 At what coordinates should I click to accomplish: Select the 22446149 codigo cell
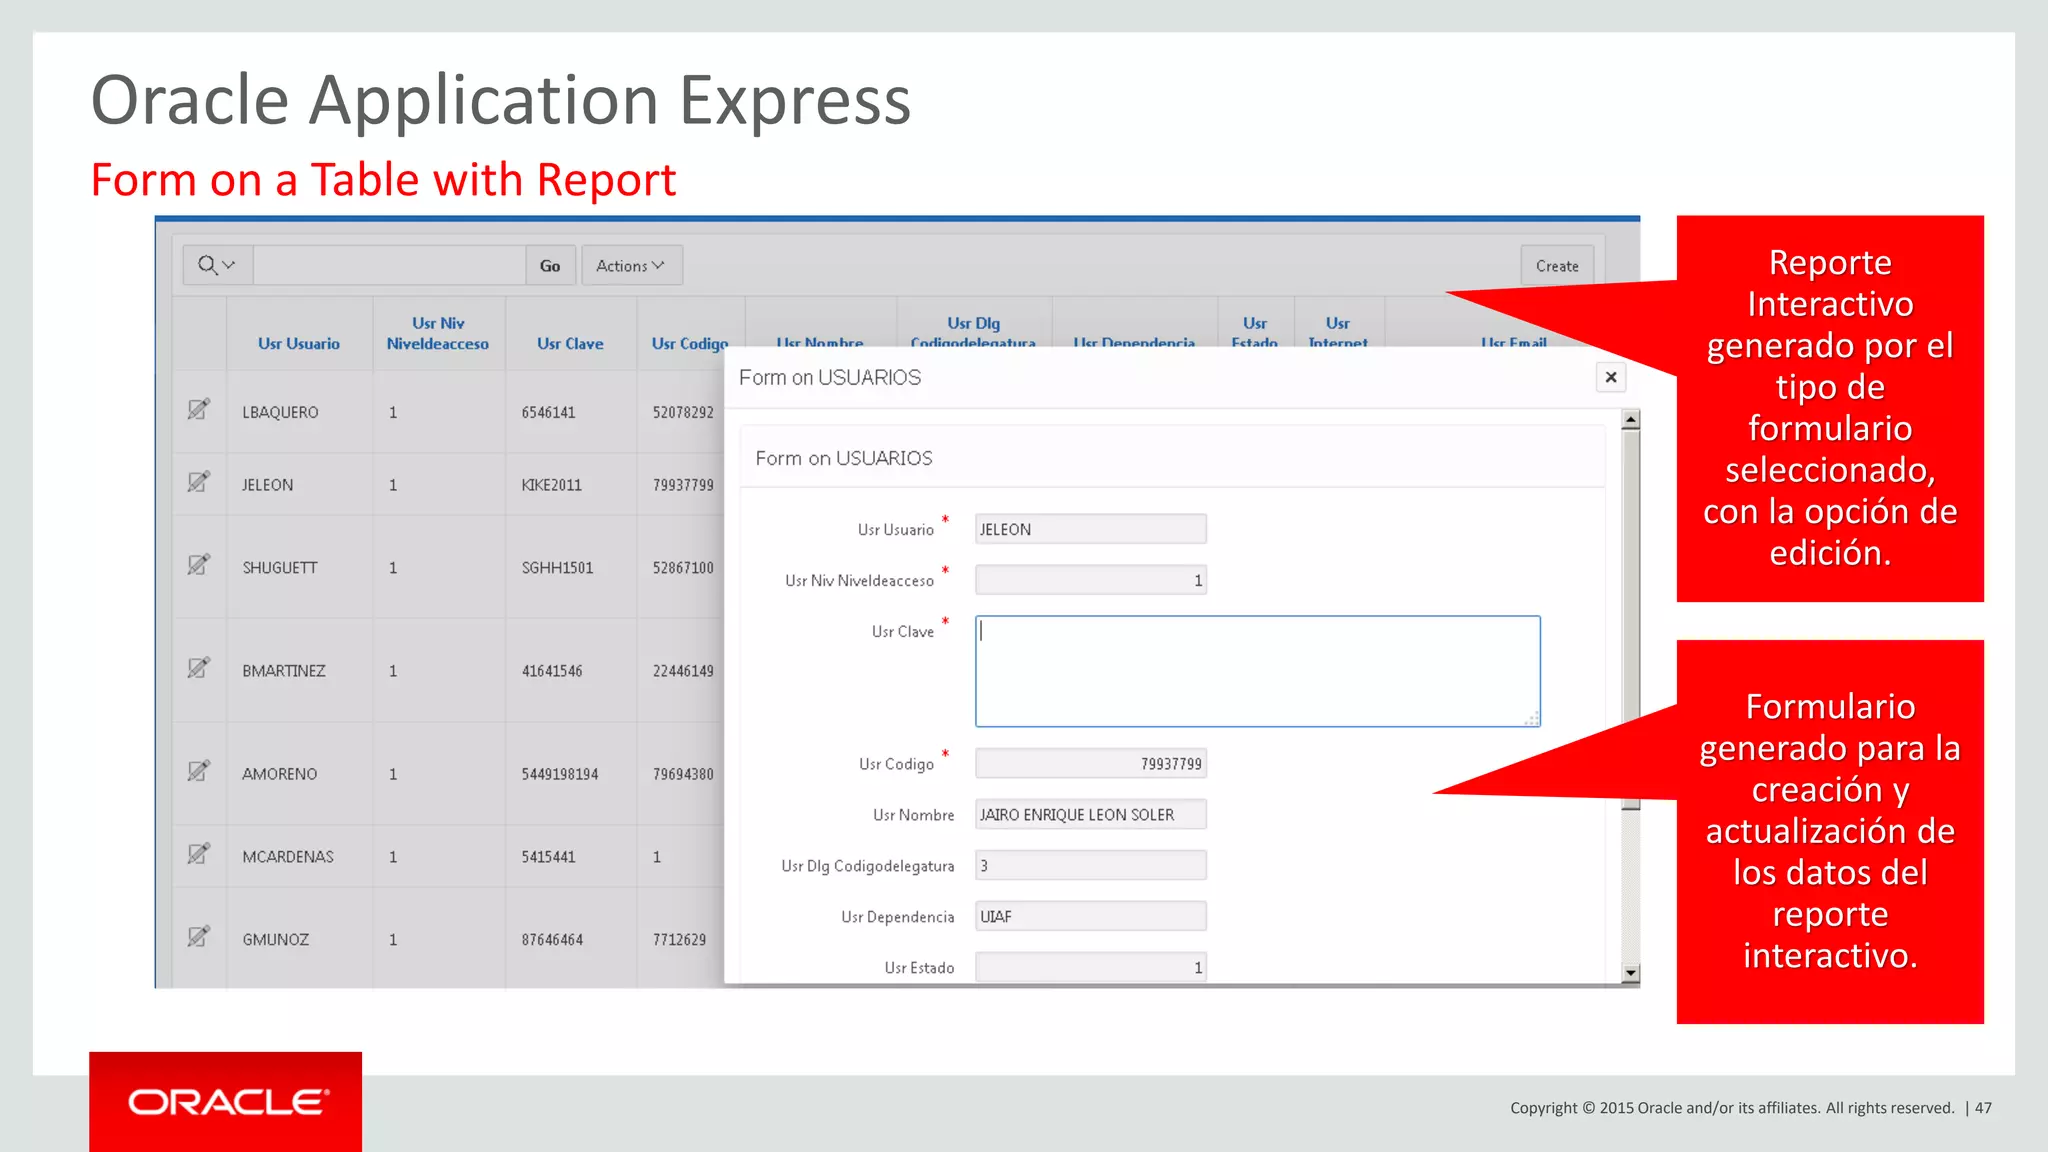pos(683,671)
